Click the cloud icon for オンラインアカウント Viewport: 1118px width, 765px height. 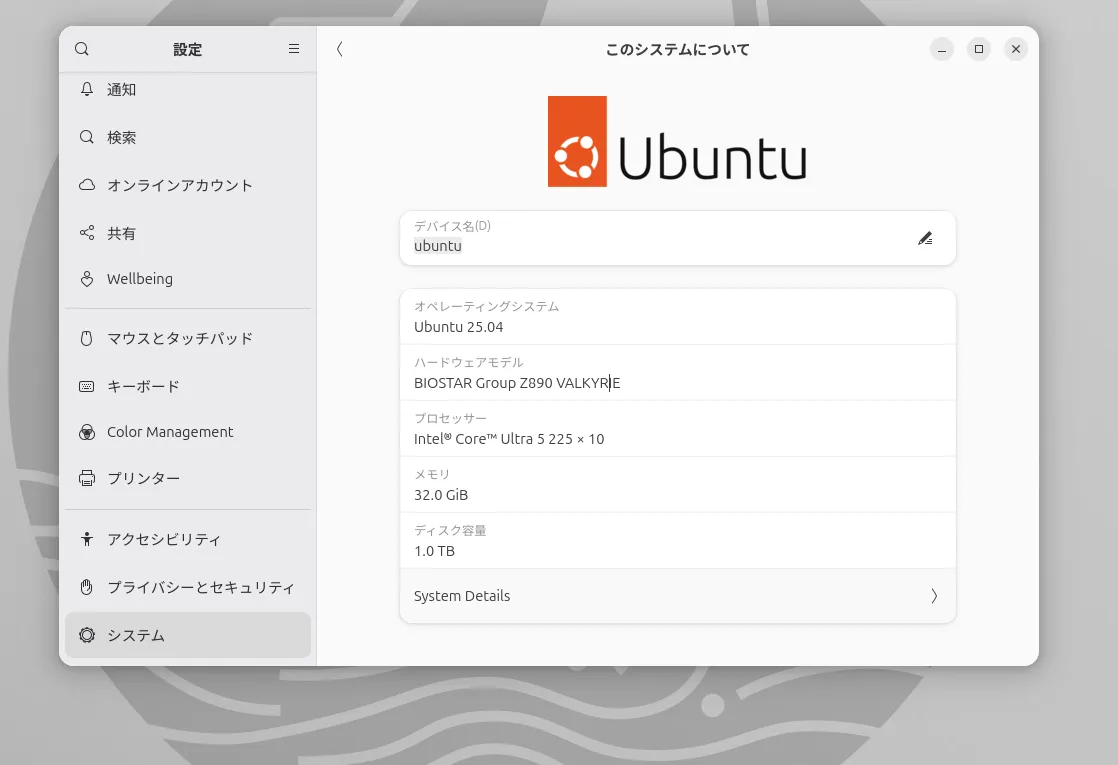pos(87,185)
